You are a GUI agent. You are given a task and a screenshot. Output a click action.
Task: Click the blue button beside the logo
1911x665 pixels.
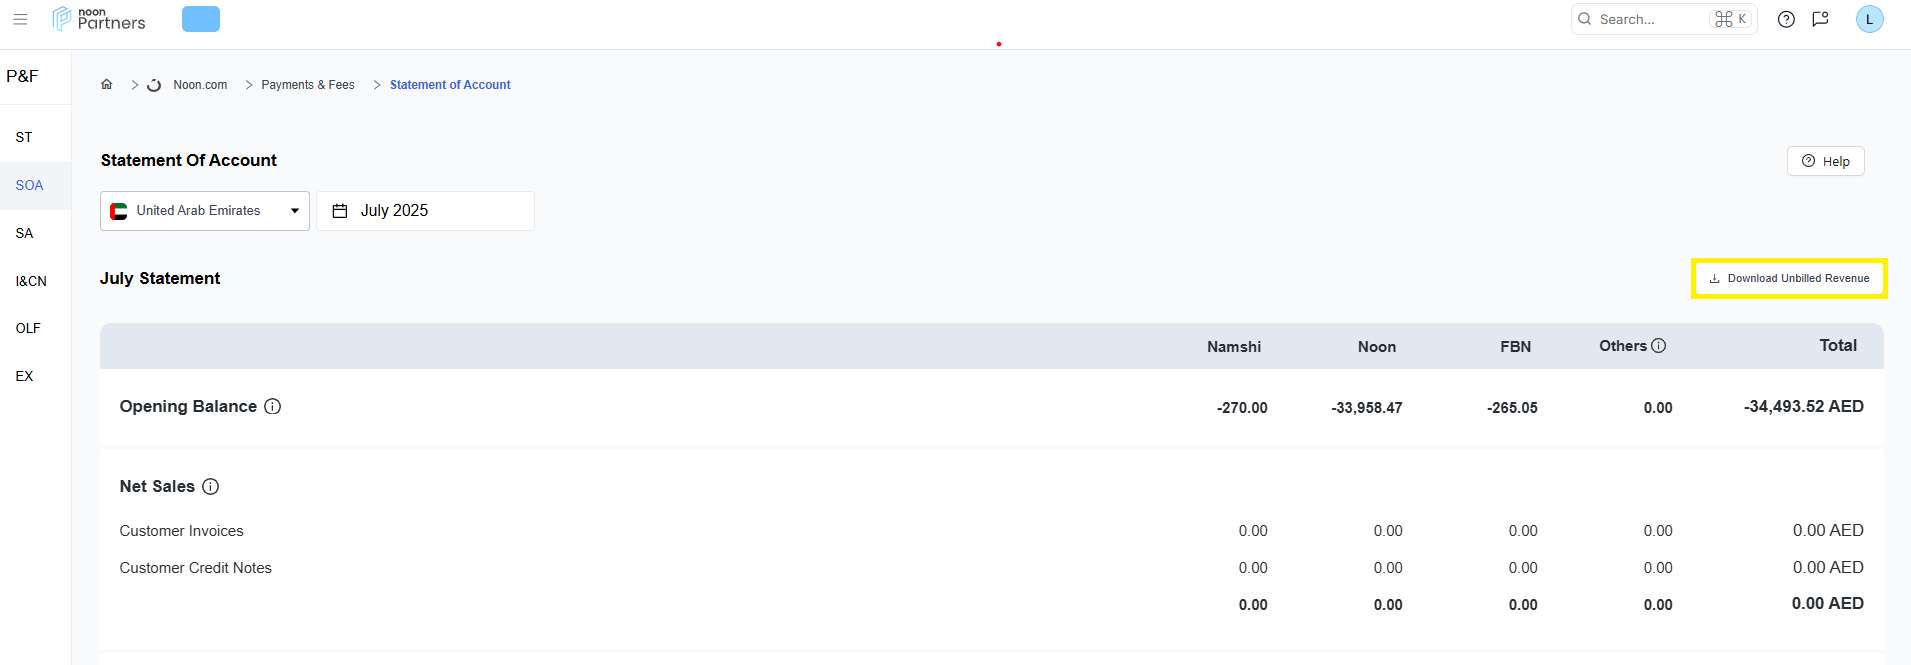pyautogui.click(x=201, y=19)
